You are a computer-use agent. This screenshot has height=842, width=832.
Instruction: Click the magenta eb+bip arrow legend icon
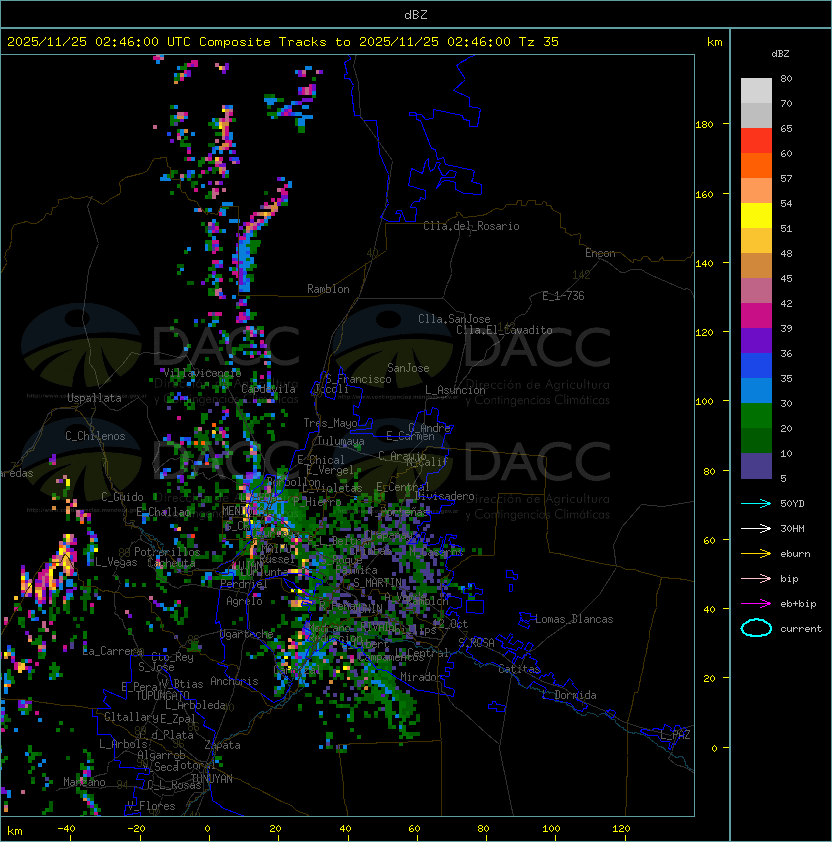coord(756,604)
